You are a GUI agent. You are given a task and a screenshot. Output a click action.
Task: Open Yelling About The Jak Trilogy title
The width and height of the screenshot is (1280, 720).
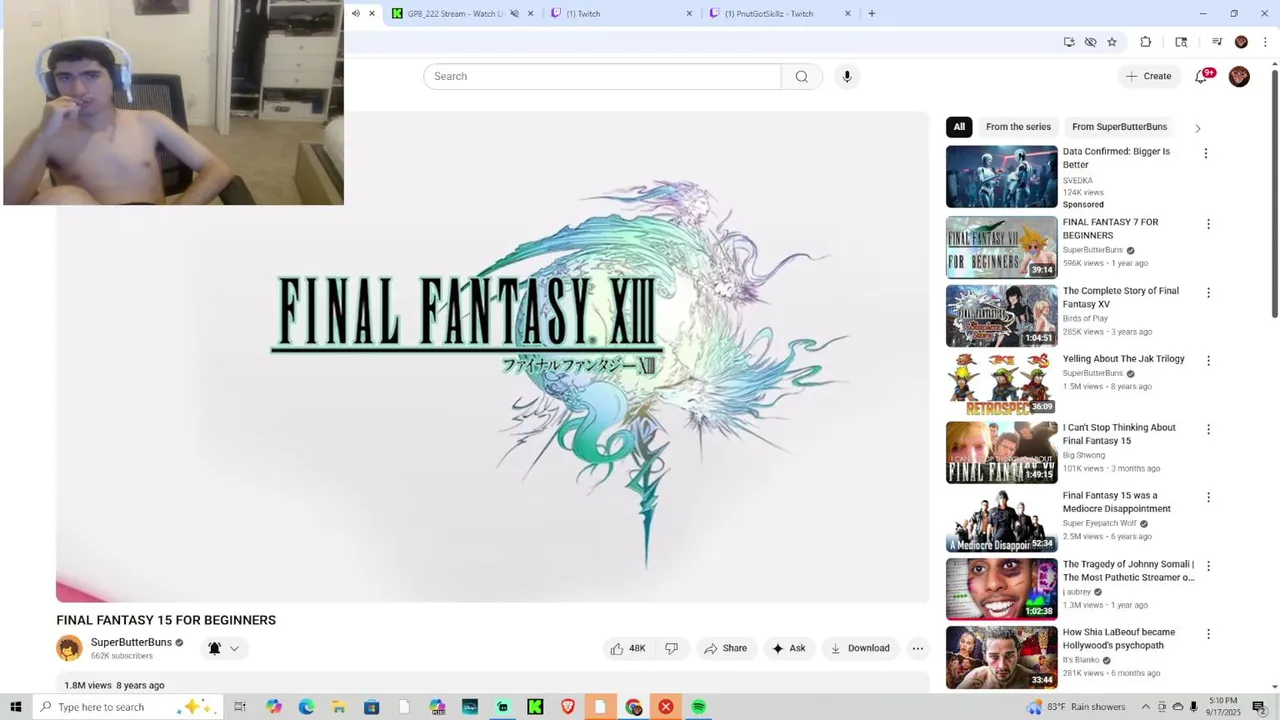pyautogui.click(x=1123, y=359)
